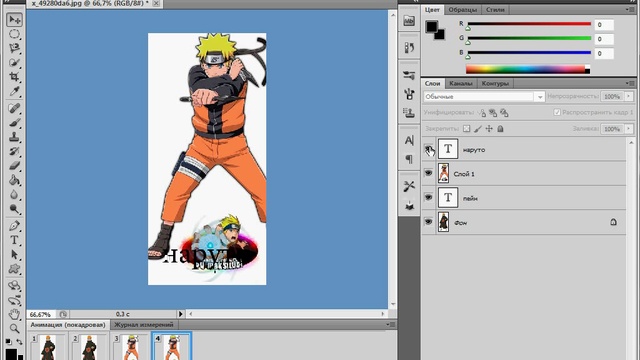Open the status bar info arrow menu
Image resolution: width=640 pixels, height=360 pixels.
pos(180,314)
